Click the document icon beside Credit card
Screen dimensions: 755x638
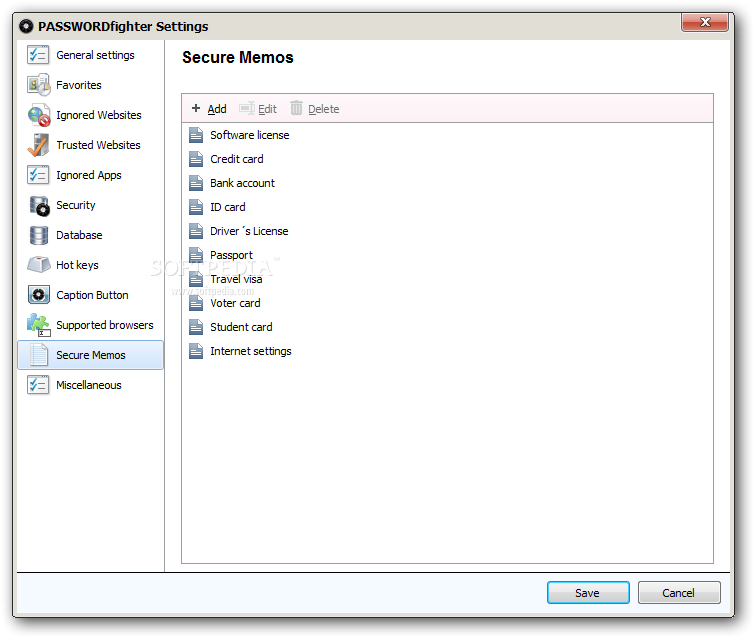196,159
